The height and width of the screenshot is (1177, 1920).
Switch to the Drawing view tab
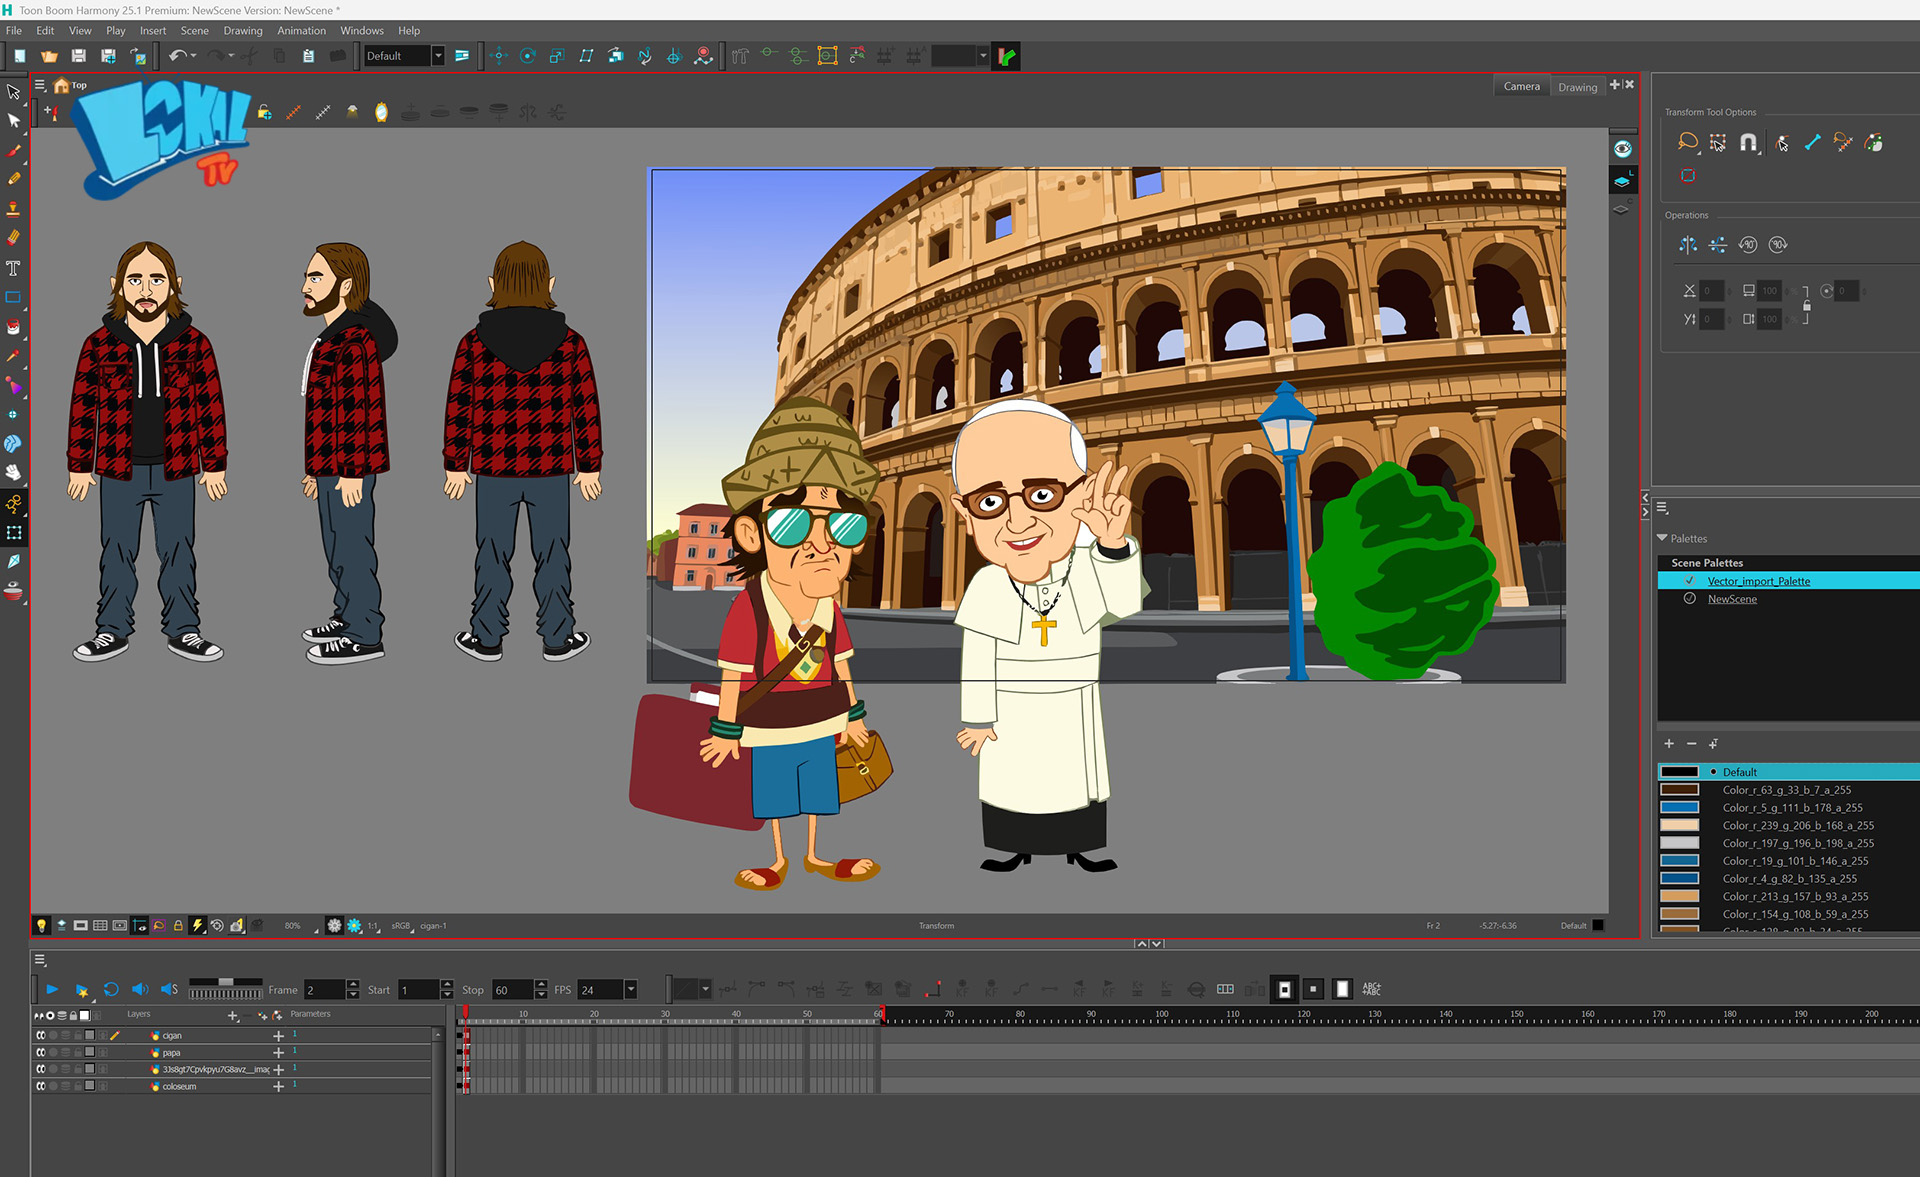point(1577,87)
